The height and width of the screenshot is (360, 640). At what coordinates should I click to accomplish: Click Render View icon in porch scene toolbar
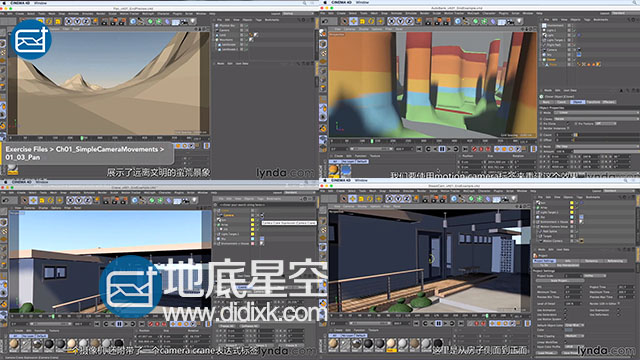(x=426, y=199)
